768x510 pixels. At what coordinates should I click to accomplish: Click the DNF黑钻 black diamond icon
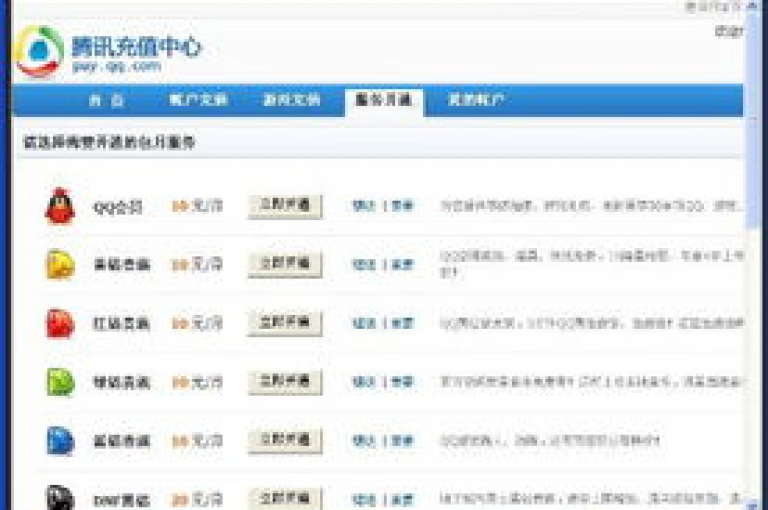[60, 498]
